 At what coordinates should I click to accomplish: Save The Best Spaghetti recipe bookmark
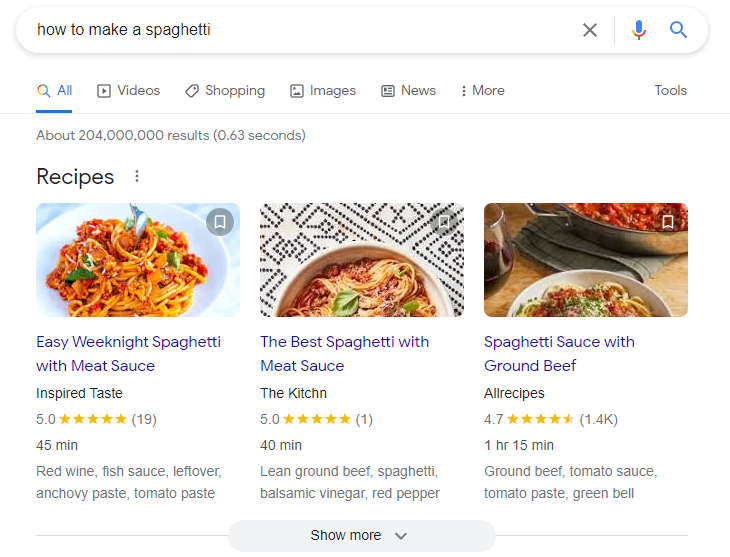(x=444, y=221)
